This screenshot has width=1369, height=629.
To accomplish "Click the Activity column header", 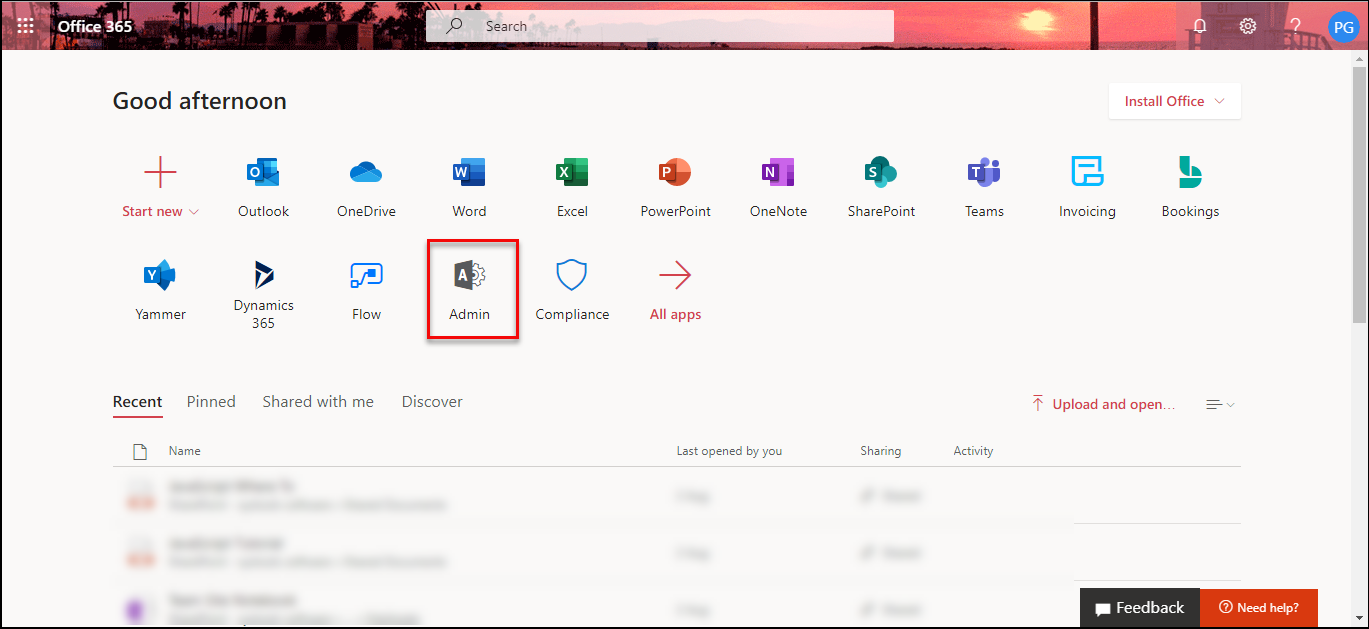I will point(973,451).
